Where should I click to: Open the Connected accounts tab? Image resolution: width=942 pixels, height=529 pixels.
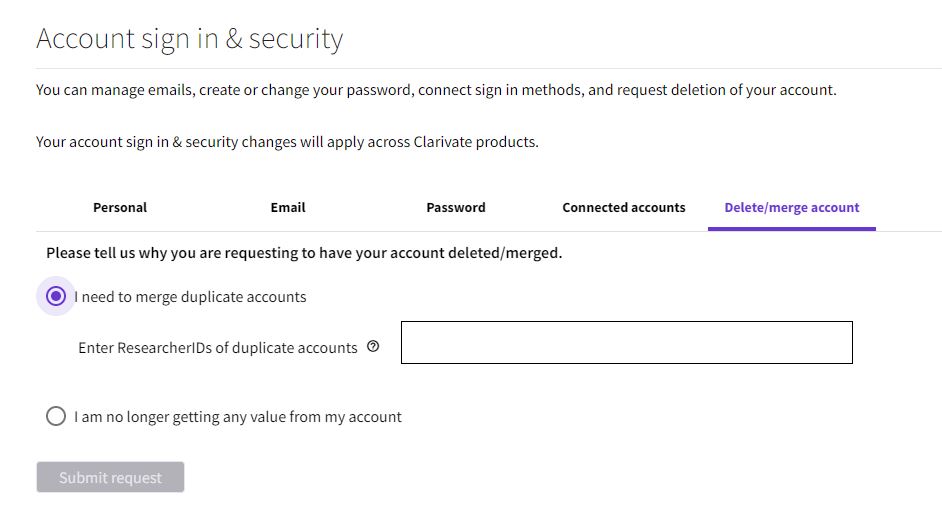[624, 208]
